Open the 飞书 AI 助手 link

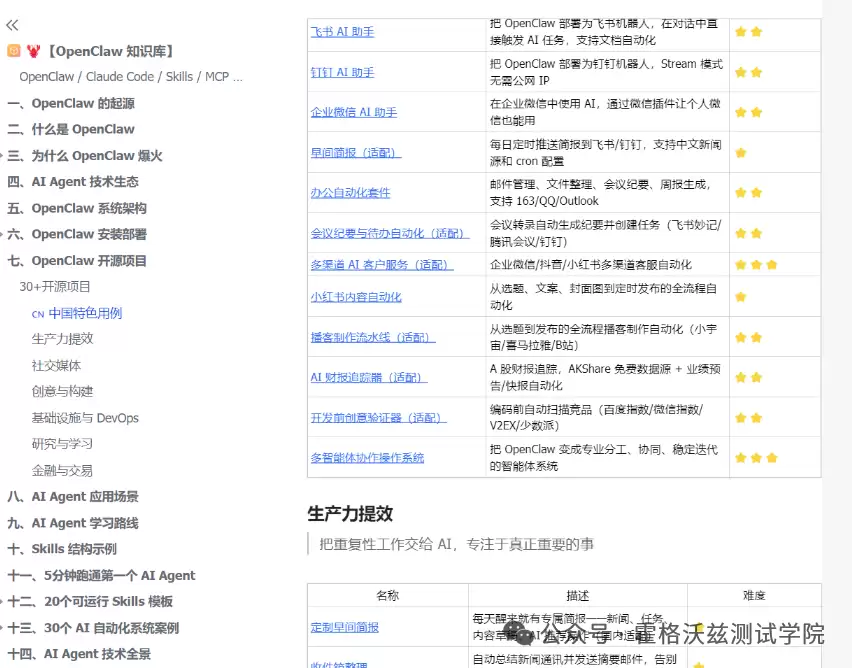pos(343,32)
